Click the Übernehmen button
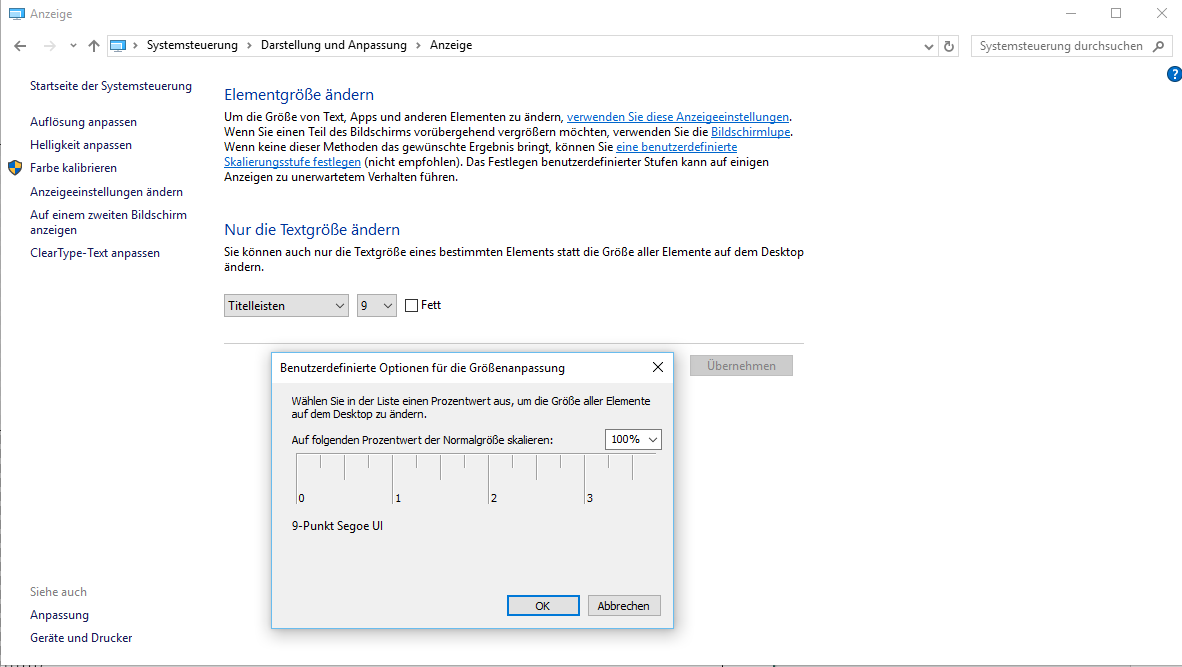This screenshot has height=667, width=1182. [x=741, y=366]
